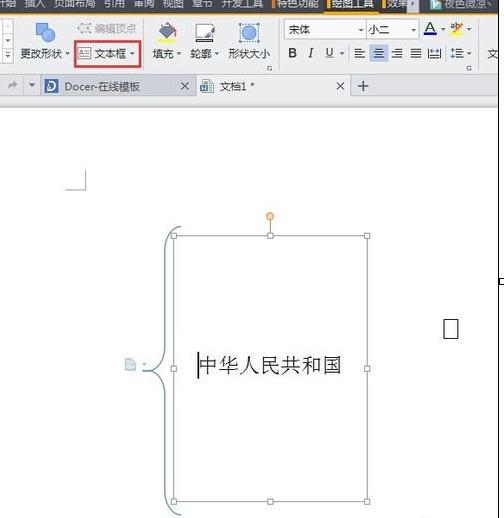The image size is (504, 518).
Task: Toggle italic formatting
Action: point(311,53)
